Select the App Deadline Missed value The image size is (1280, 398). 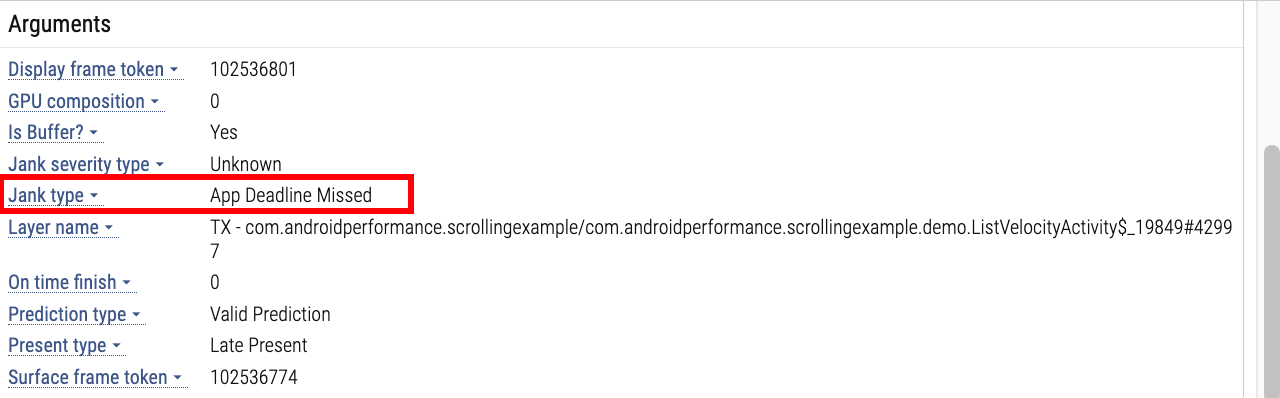pyautogui.click(x=291, y=195)
